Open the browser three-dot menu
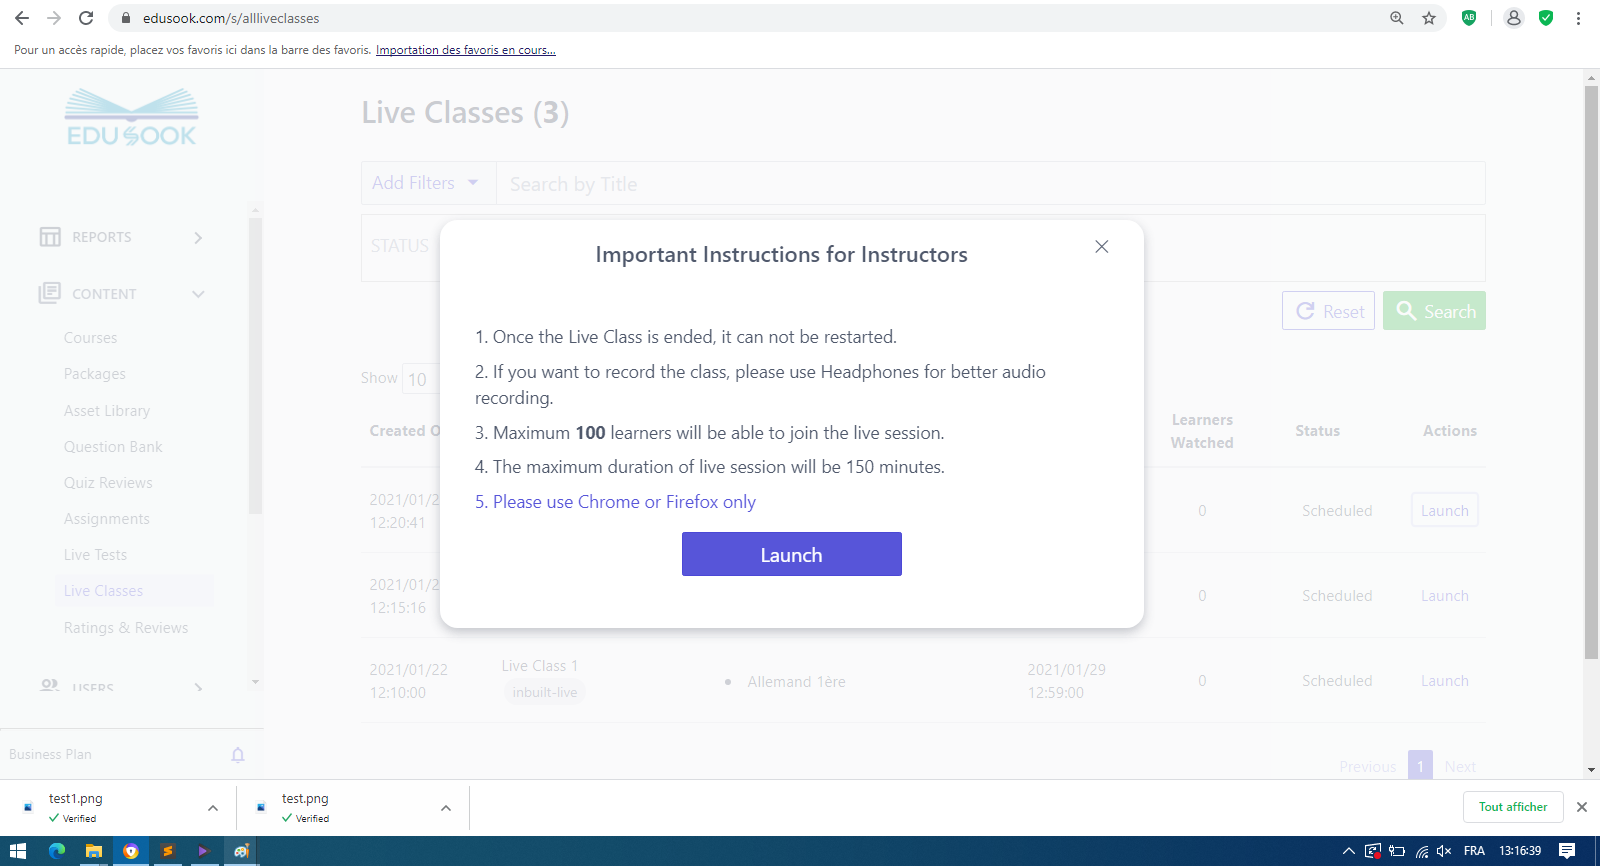Viewport: 1600px width, 866px height. click(1578, 18)
